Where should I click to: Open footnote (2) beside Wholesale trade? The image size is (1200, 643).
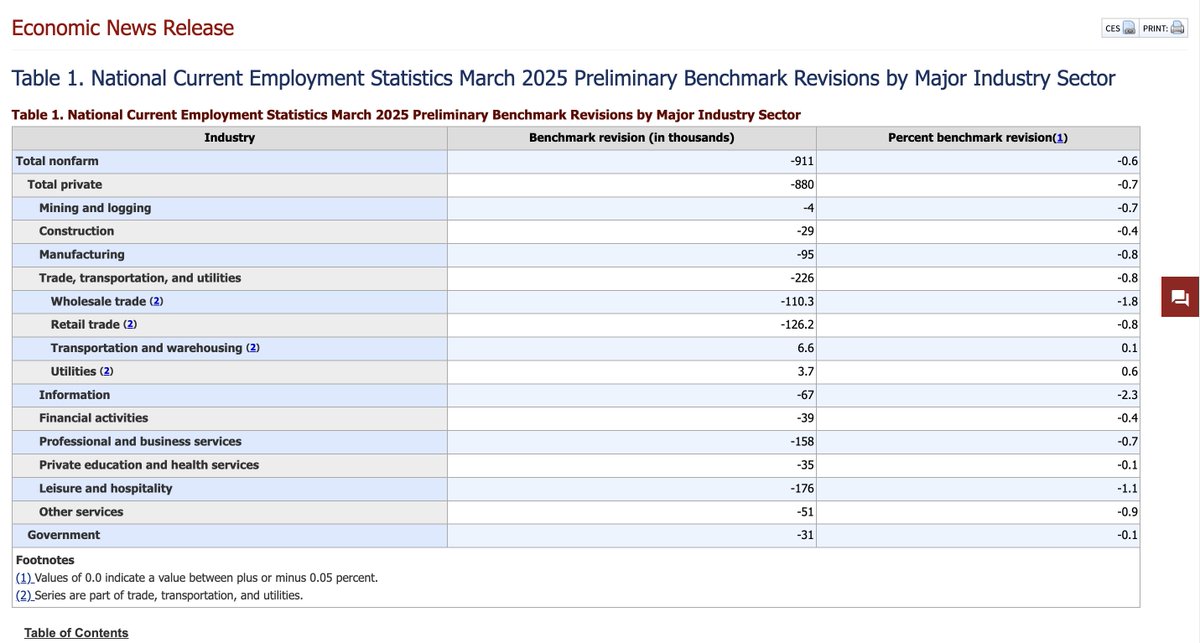coord(156,301)
